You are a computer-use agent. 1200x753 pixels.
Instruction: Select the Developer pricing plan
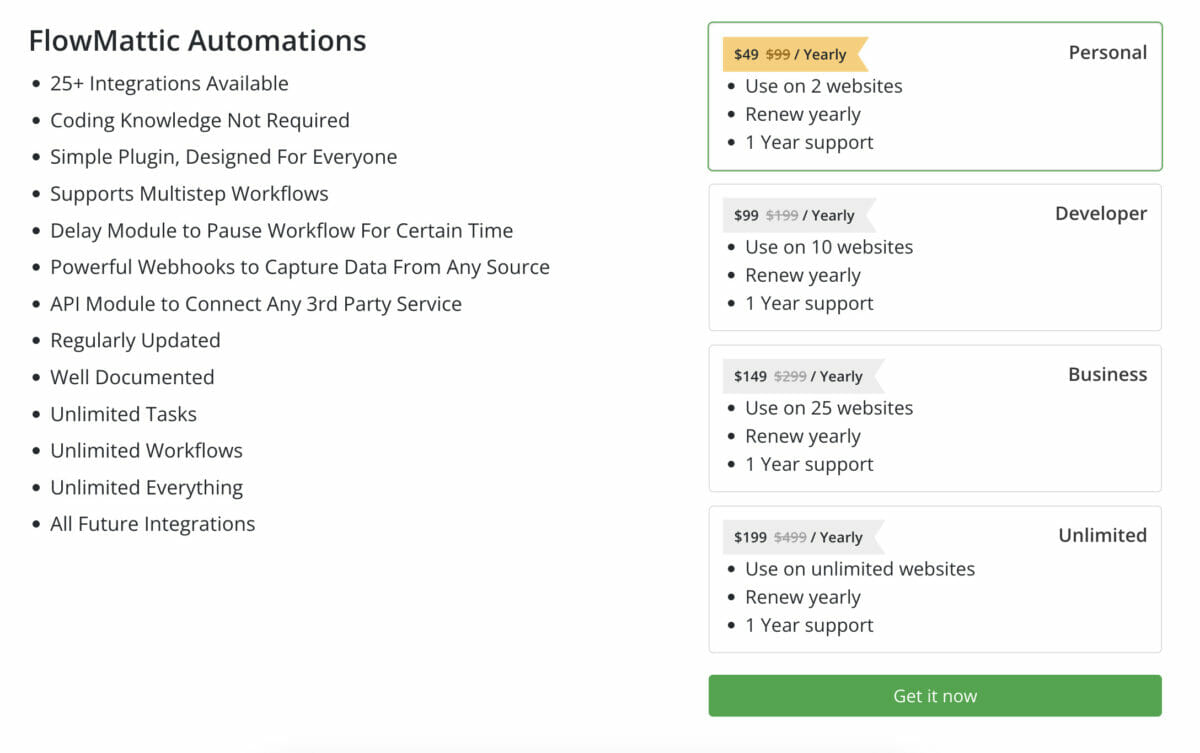[x=1100, y=214]
